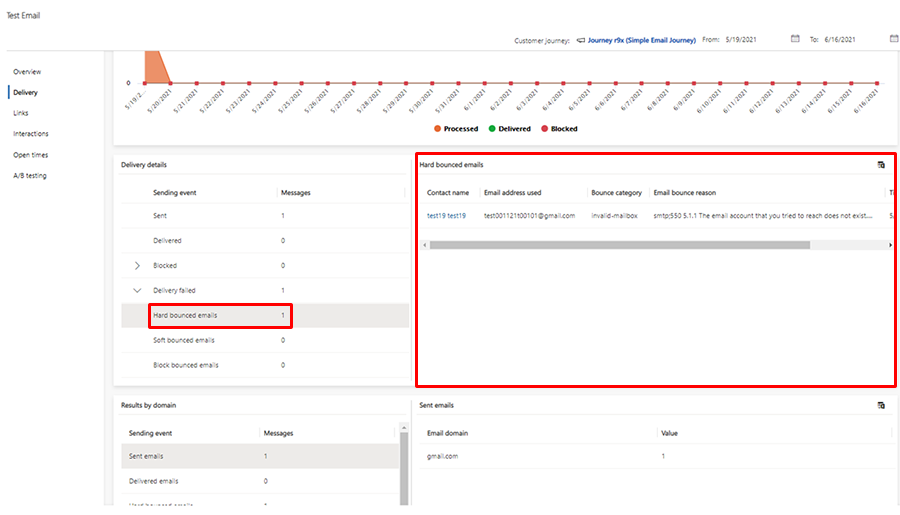
Task: Click Messages header in Results by domain
Action: (278, 433)
